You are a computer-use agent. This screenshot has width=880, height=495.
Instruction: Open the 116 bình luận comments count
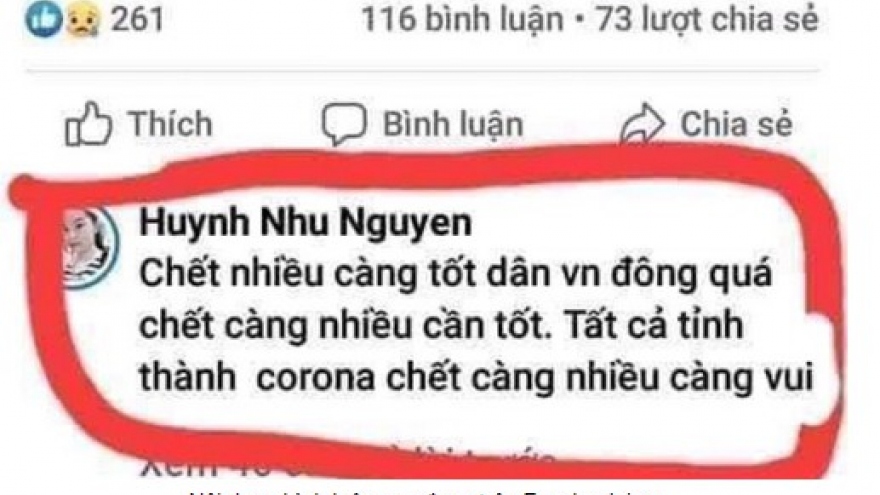462,20
